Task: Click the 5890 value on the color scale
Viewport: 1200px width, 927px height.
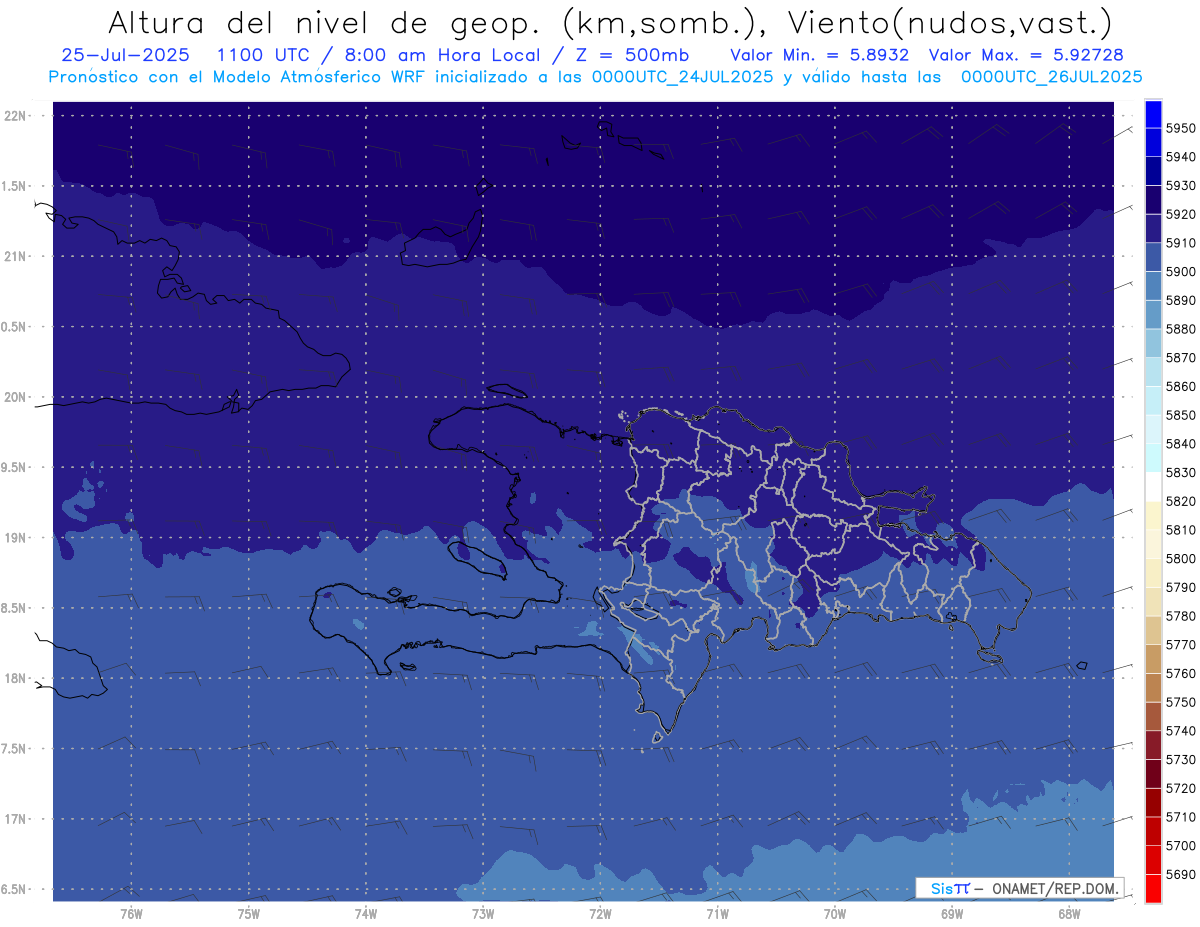Action: coord(1181,301)
